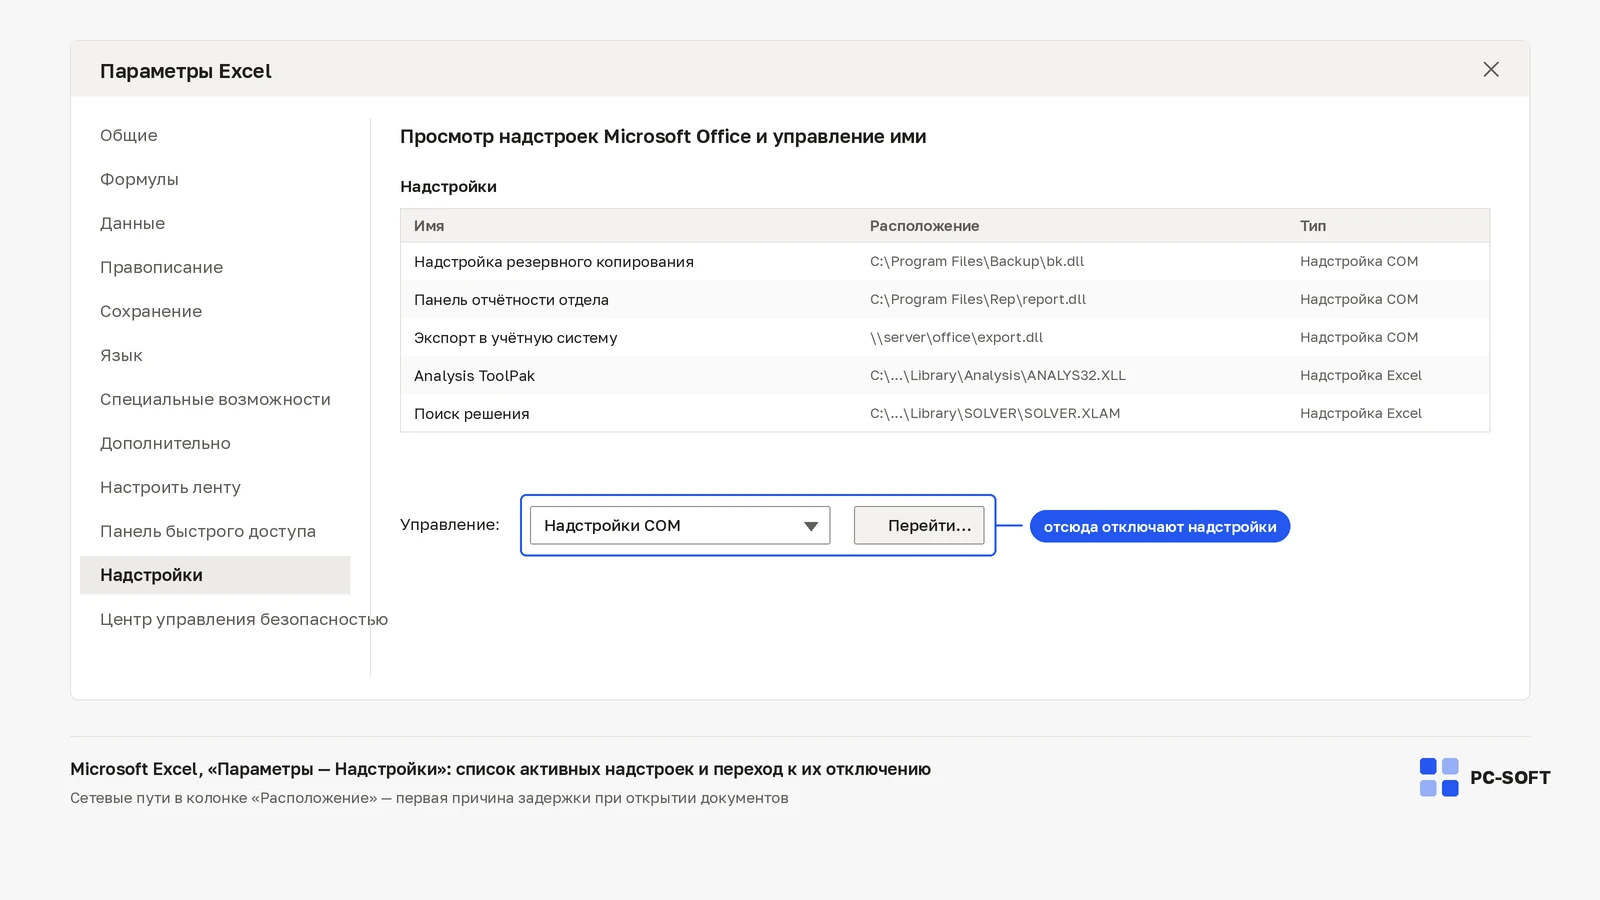
Task: Select row Панель отчётности отдела
Action: click(945, 299)
